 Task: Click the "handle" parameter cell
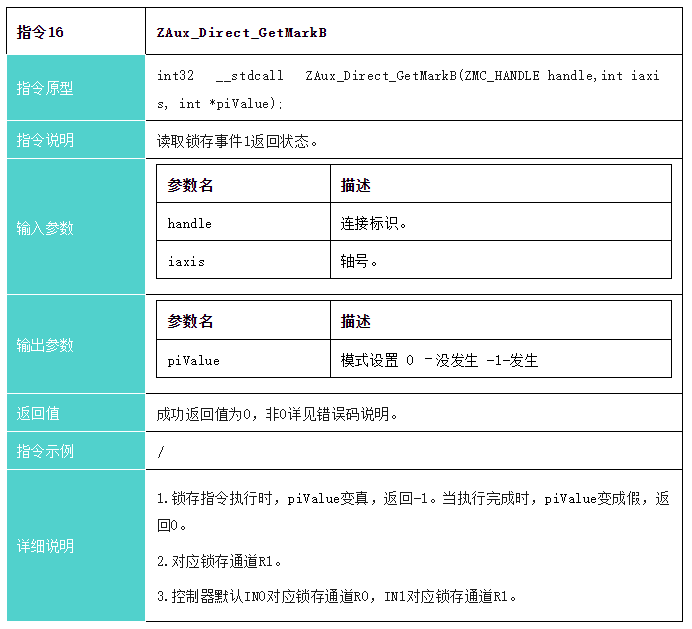click(x=243, y=222)
